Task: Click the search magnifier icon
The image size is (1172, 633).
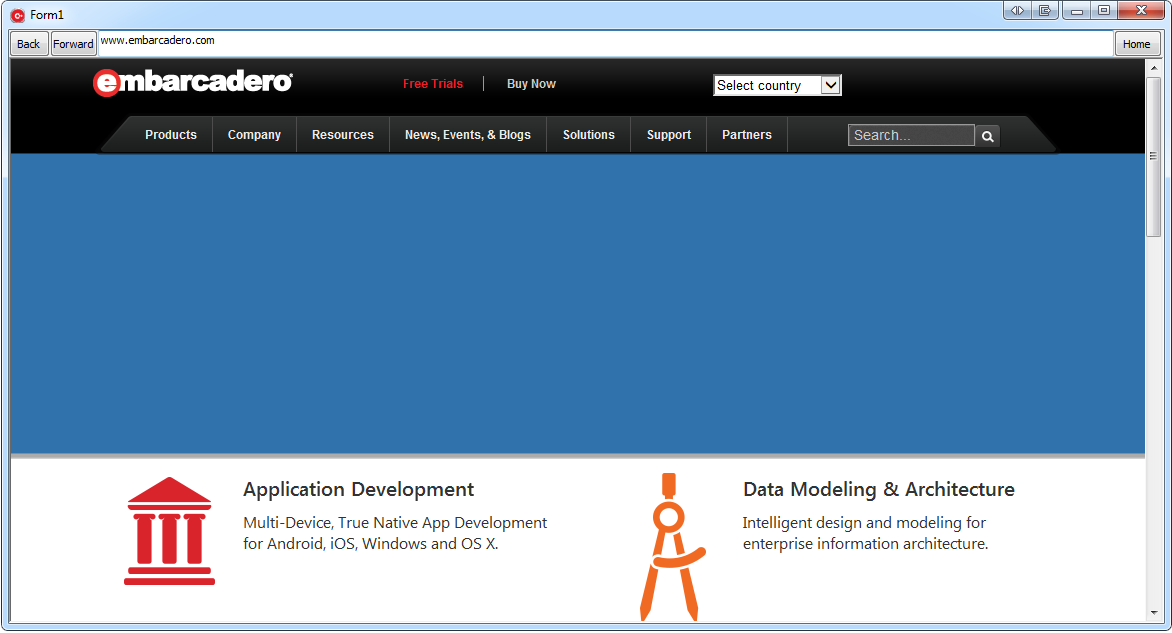Action: (987, 136)
